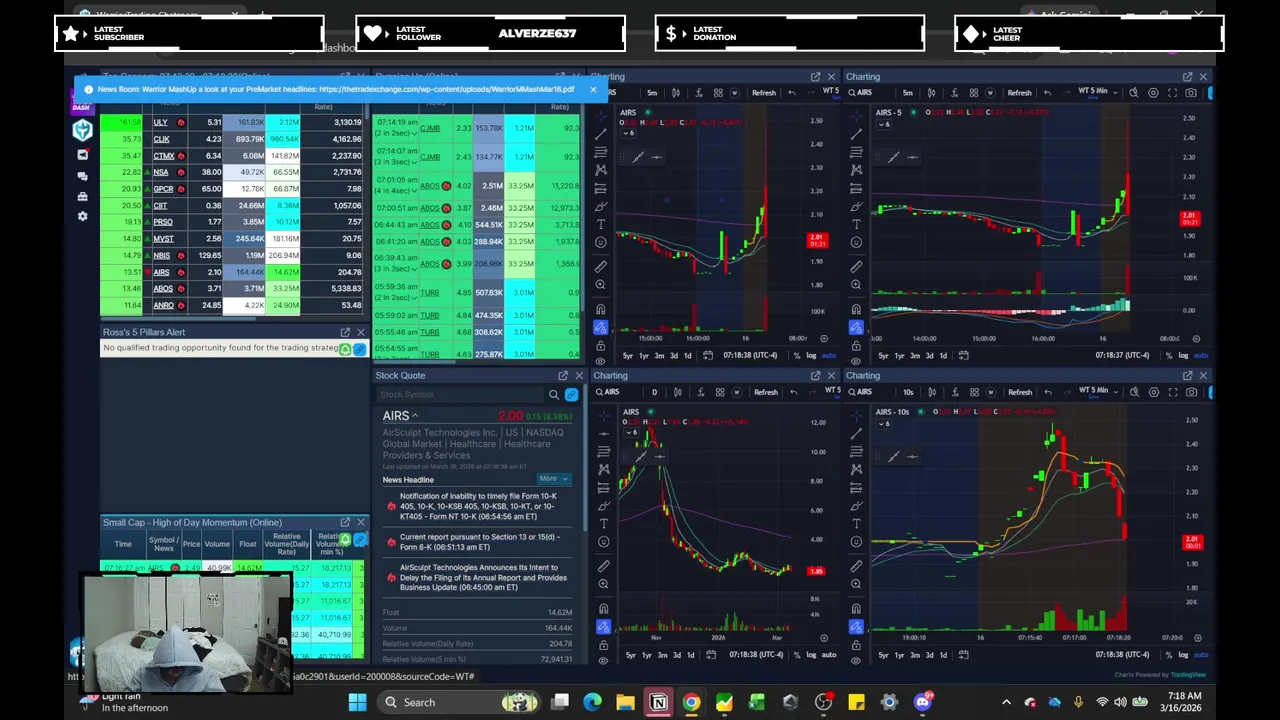Collapse indicator legend '6' in top-left chart

coord(628,133)
